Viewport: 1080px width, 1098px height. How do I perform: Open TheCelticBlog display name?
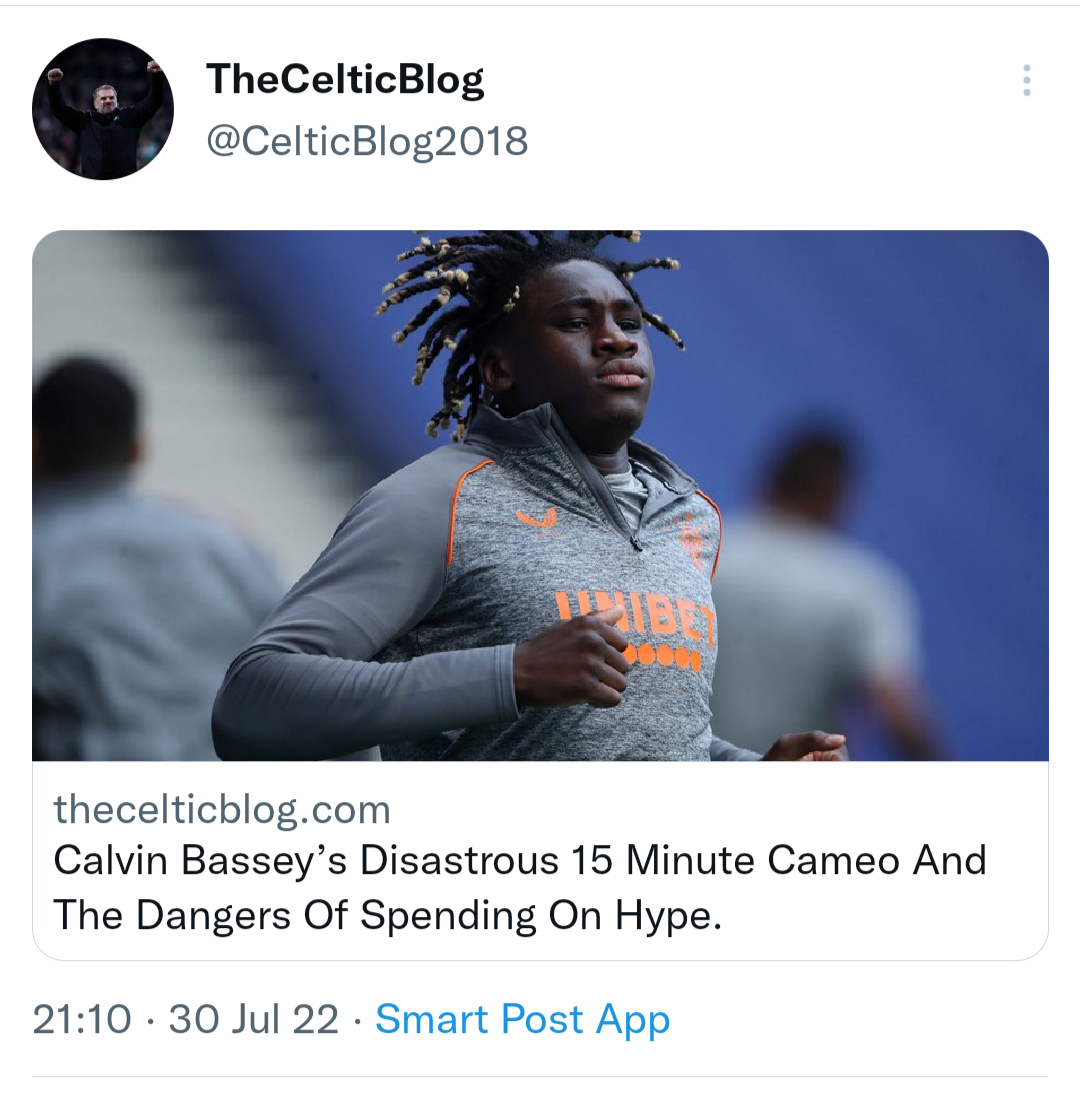click(345, 79)
